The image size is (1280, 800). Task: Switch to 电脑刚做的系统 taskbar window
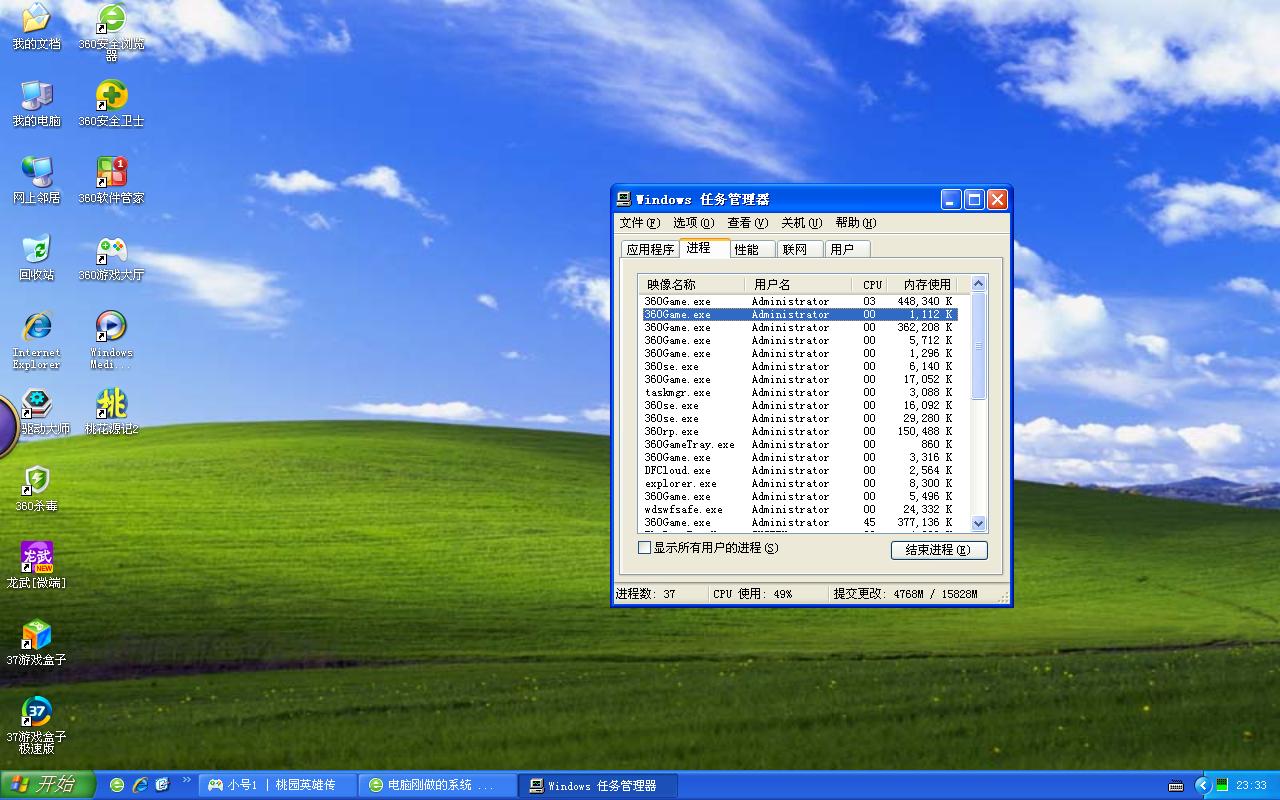click(x=438, y=785)
